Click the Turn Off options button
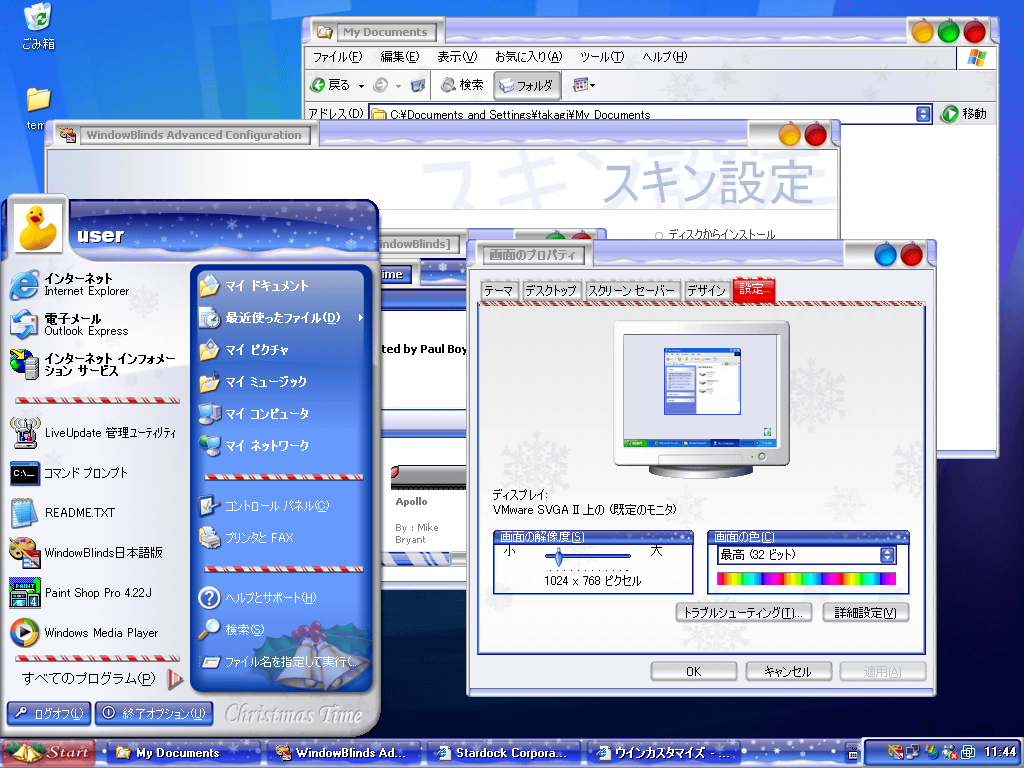 click(154, 713)
